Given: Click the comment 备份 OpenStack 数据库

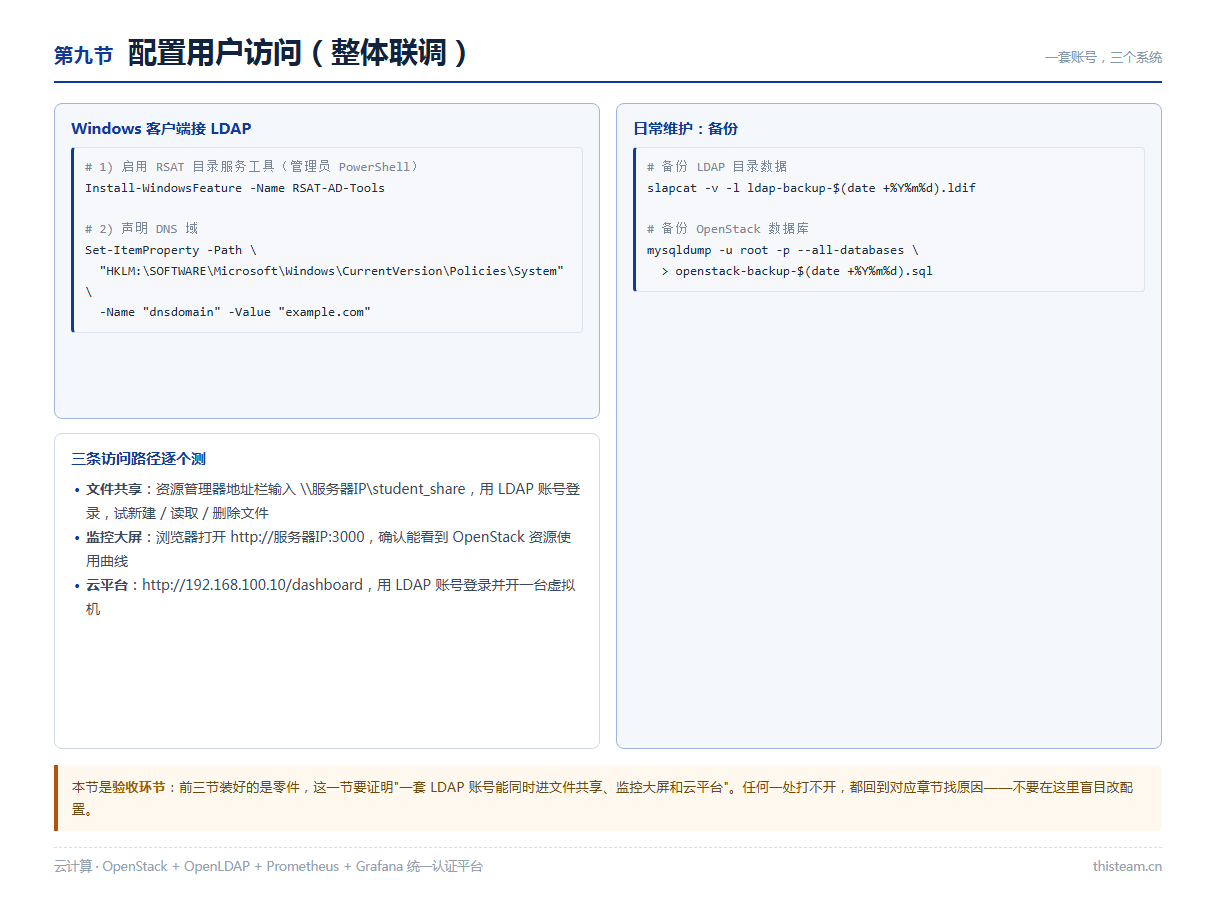Looking at the screenshot, I should (728, 229).
